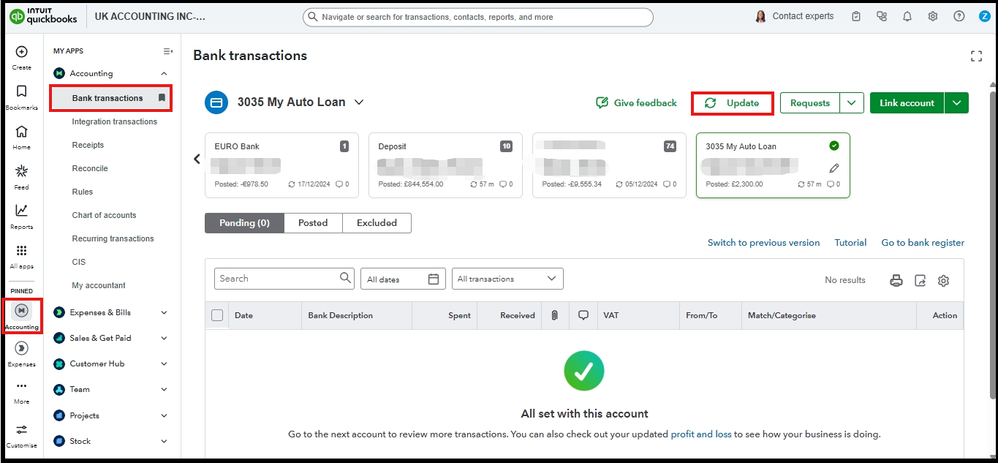Open the All dates date filter
998x463 pixels.
(403, 279)
